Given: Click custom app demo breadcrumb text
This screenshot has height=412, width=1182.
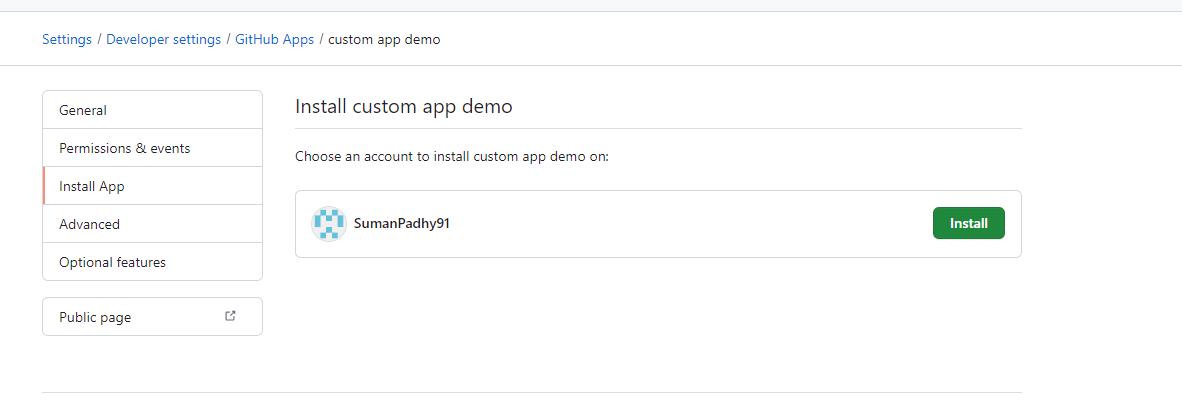Looking at the screenshot, I should pos(384,39).
